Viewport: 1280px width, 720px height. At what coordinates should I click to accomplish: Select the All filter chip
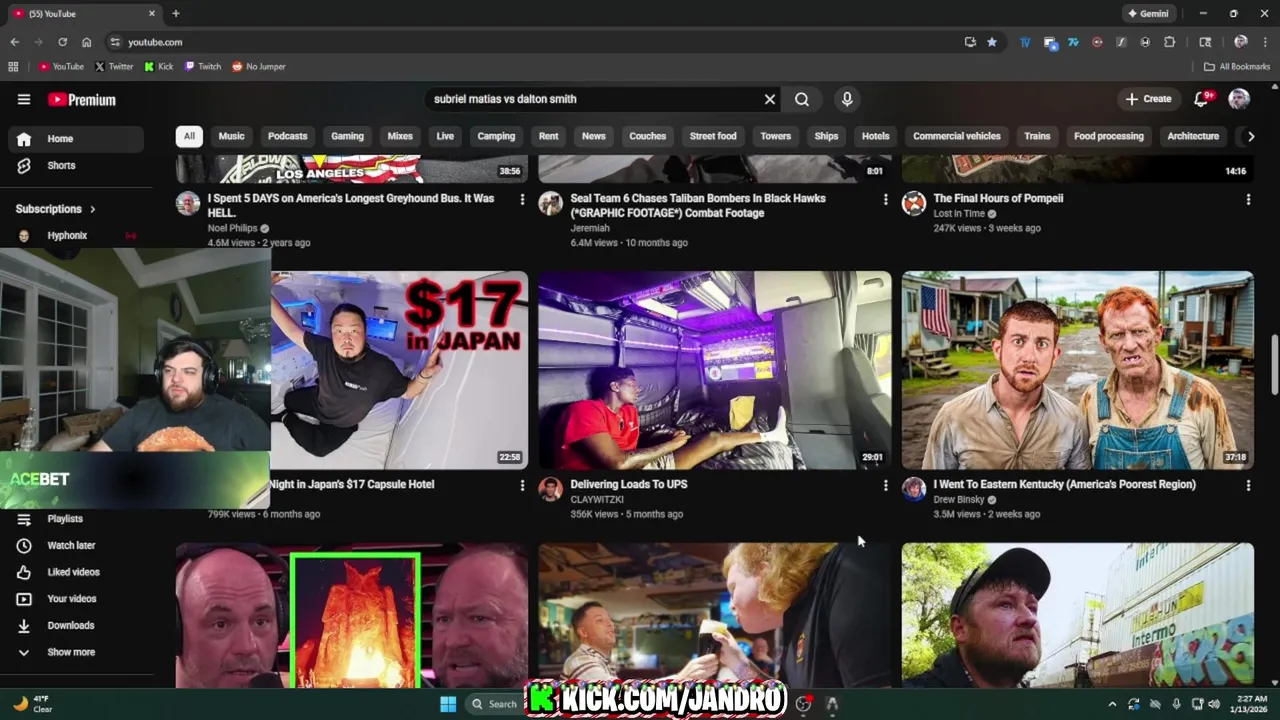pos(189,136)
